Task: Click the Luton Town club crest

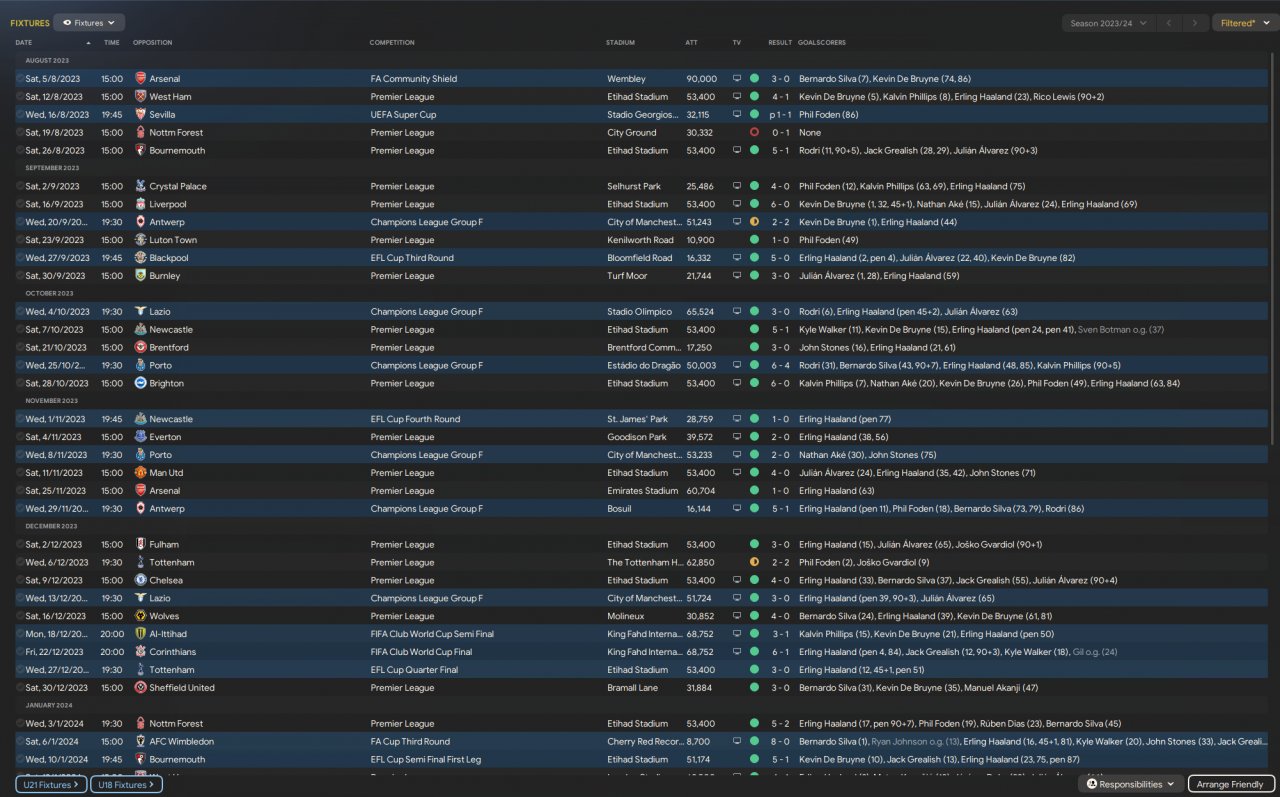Action: click(140, 241)
